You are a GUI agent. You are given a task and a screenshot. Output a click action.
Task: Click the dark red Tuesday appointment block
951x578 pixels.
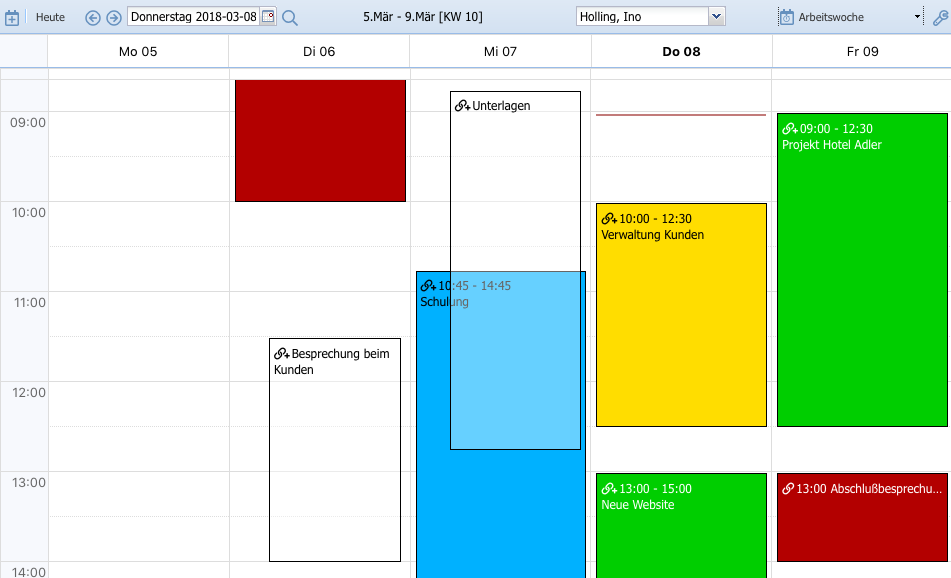pos(320,140)
